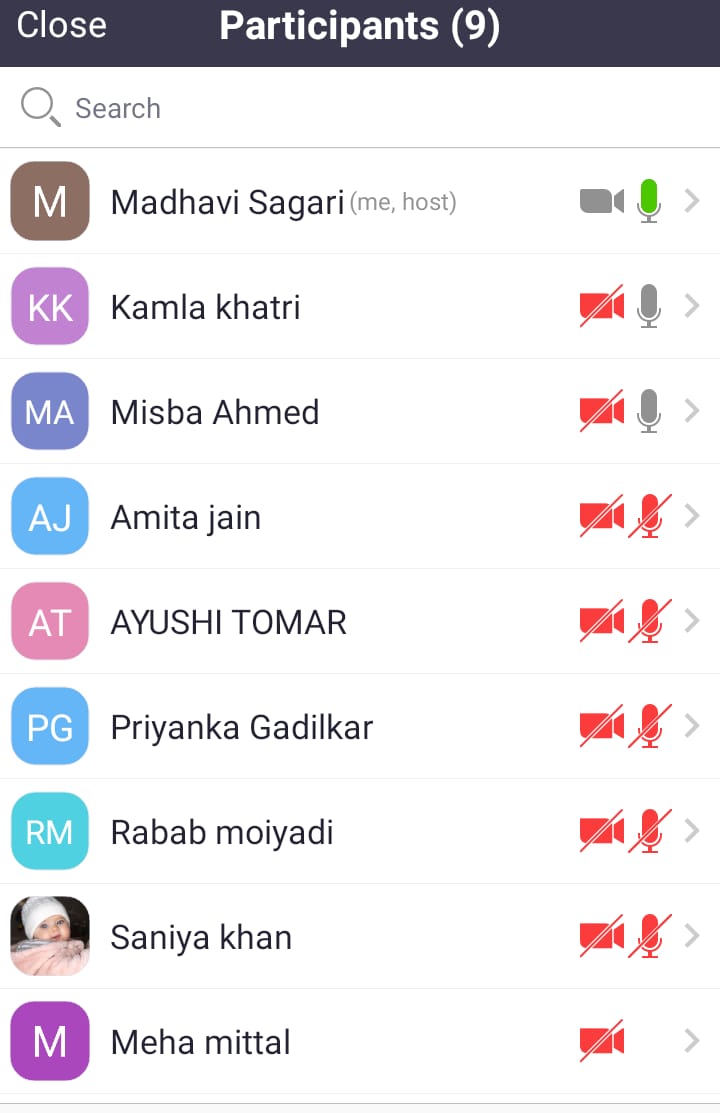Unmute Rabab moiyadi's microphone
Viewport: 720px width, 1113px height.
tap(649, 831)
